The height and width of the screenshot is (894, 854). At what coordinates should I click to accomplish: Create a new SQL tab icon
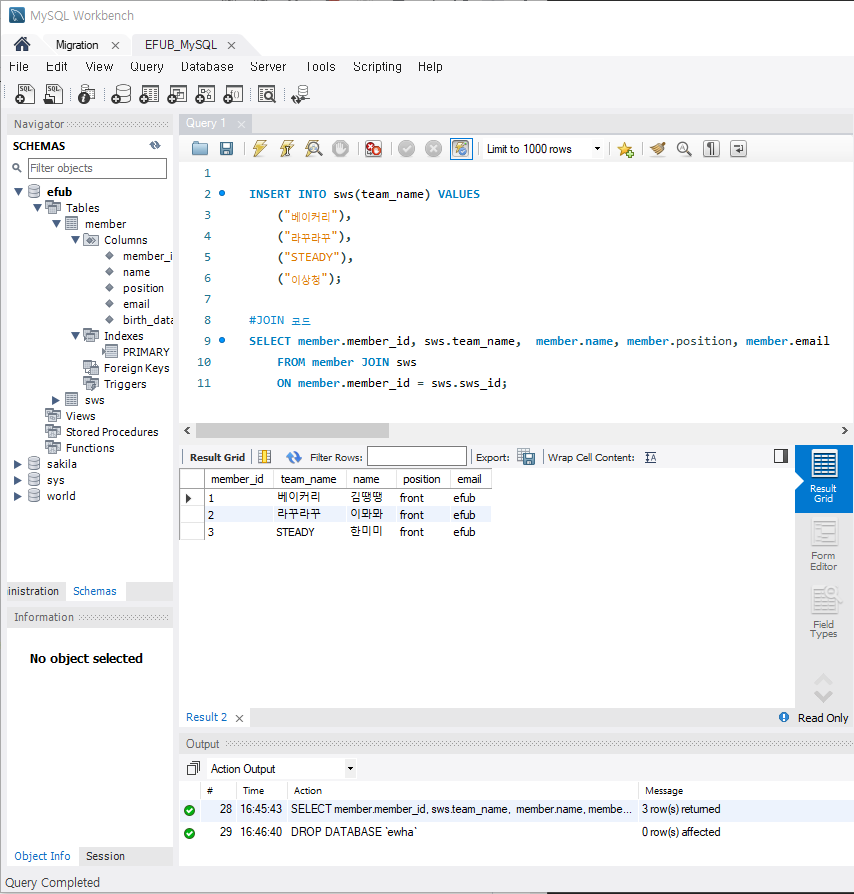(x=25, y=94)
